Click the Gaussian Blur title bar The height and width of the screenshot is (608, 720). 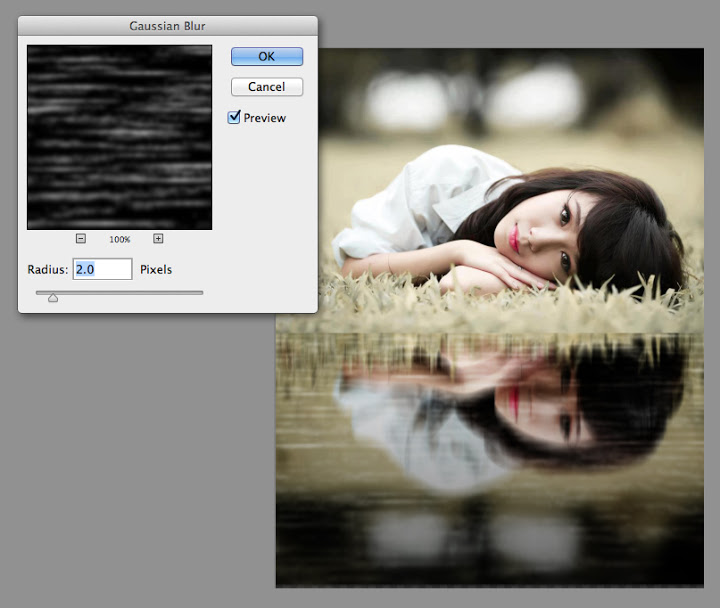click(x=167, y=24)
